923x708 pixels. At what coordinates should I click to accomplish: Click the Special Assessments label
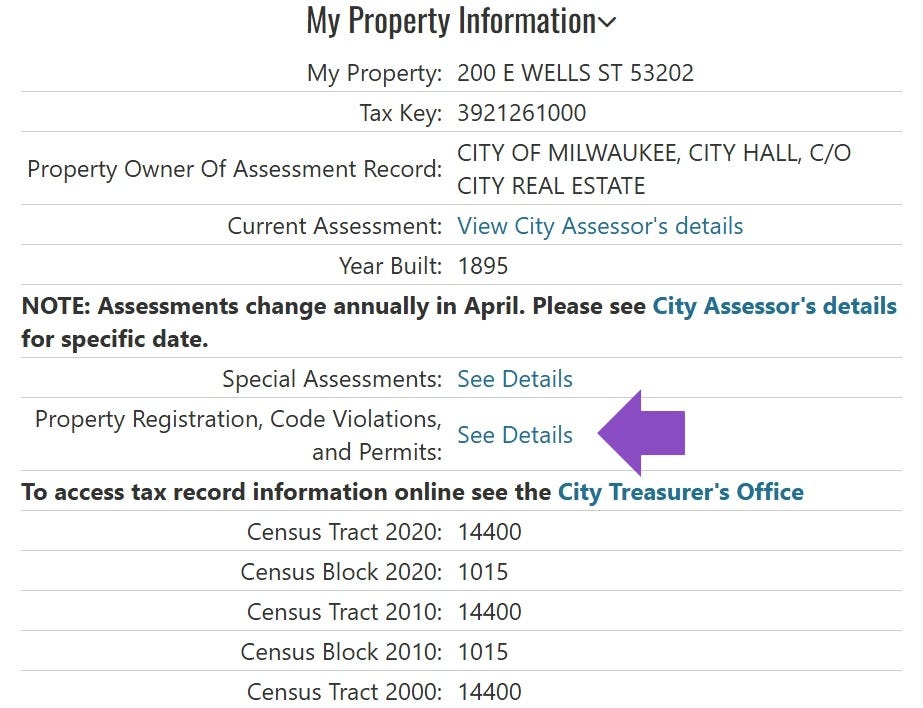pos(332,379)
